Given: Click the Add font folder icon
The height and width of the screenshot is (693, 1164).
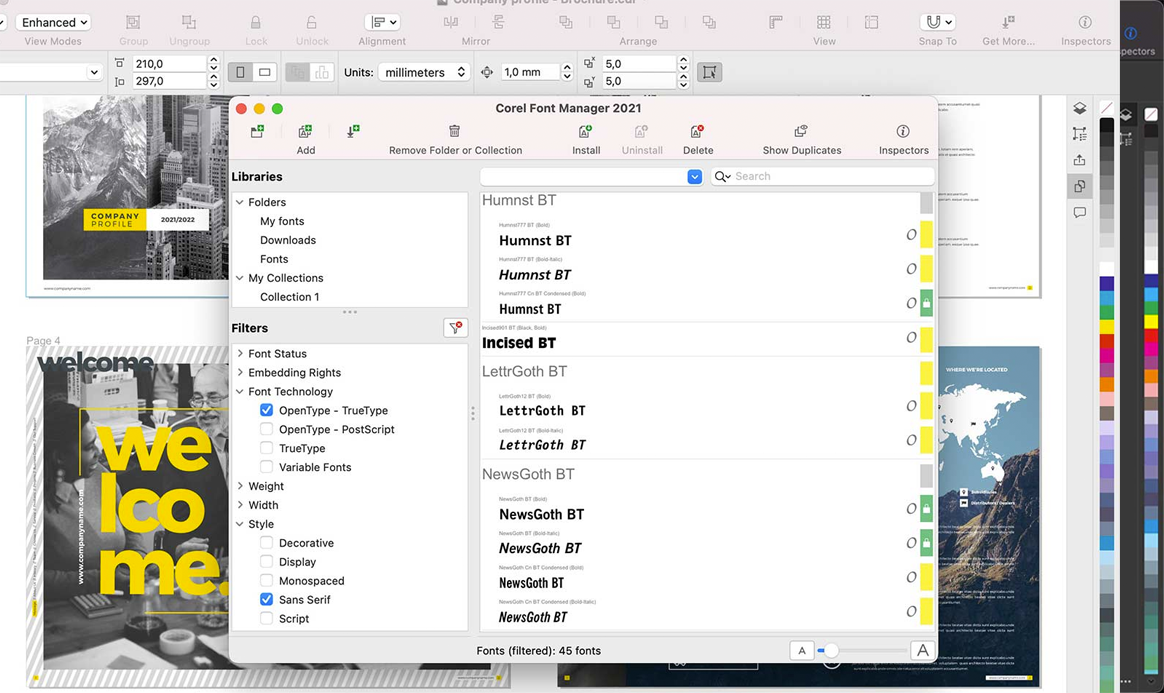Looking at the screenshot, I should pos(305,130).
